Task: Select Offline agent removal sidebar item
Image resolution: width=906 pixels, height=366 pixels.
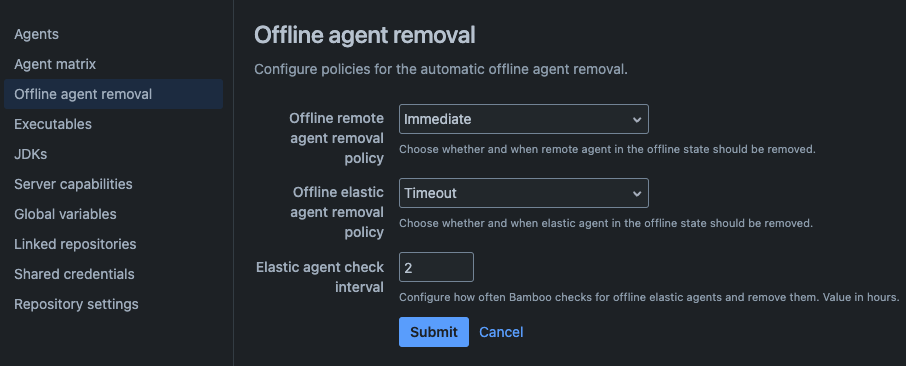Action: point(113,94)
